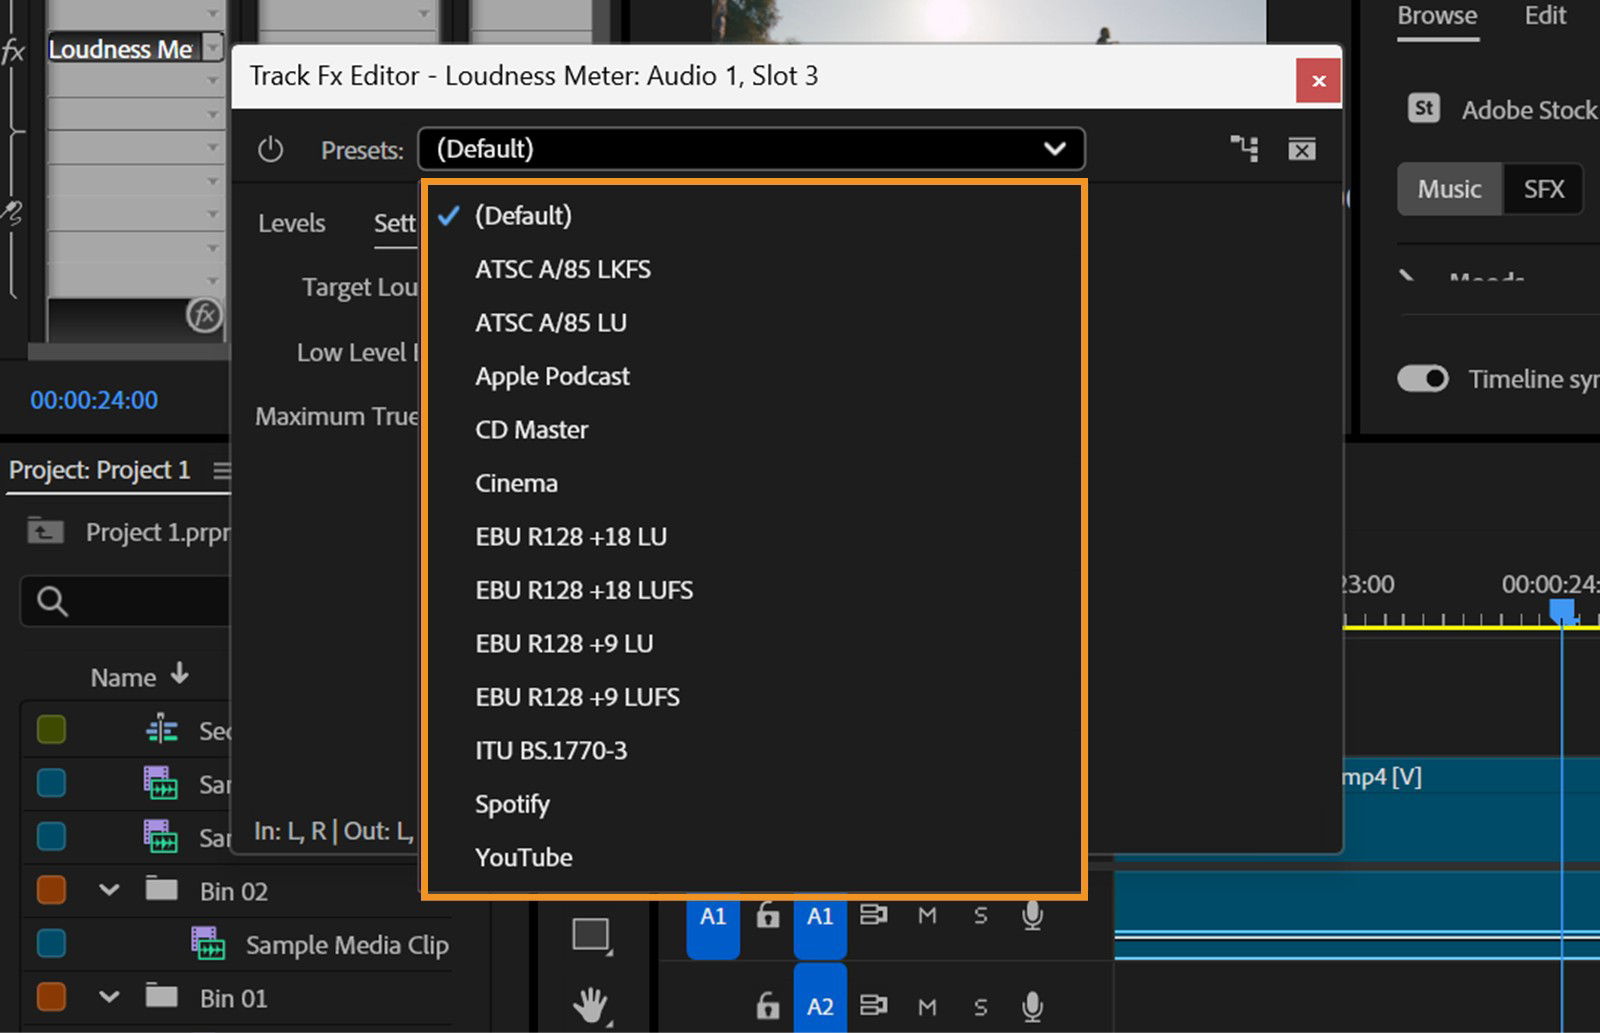Select the EBU R128 +9 LUFS preset
Image resolution: width=1600 pixels, height=1033 pixels.
point(577,697)
